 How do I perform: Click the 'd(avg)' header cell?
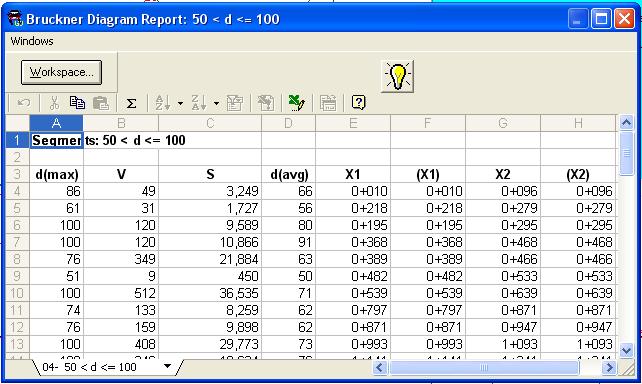[x=288, y=174]
